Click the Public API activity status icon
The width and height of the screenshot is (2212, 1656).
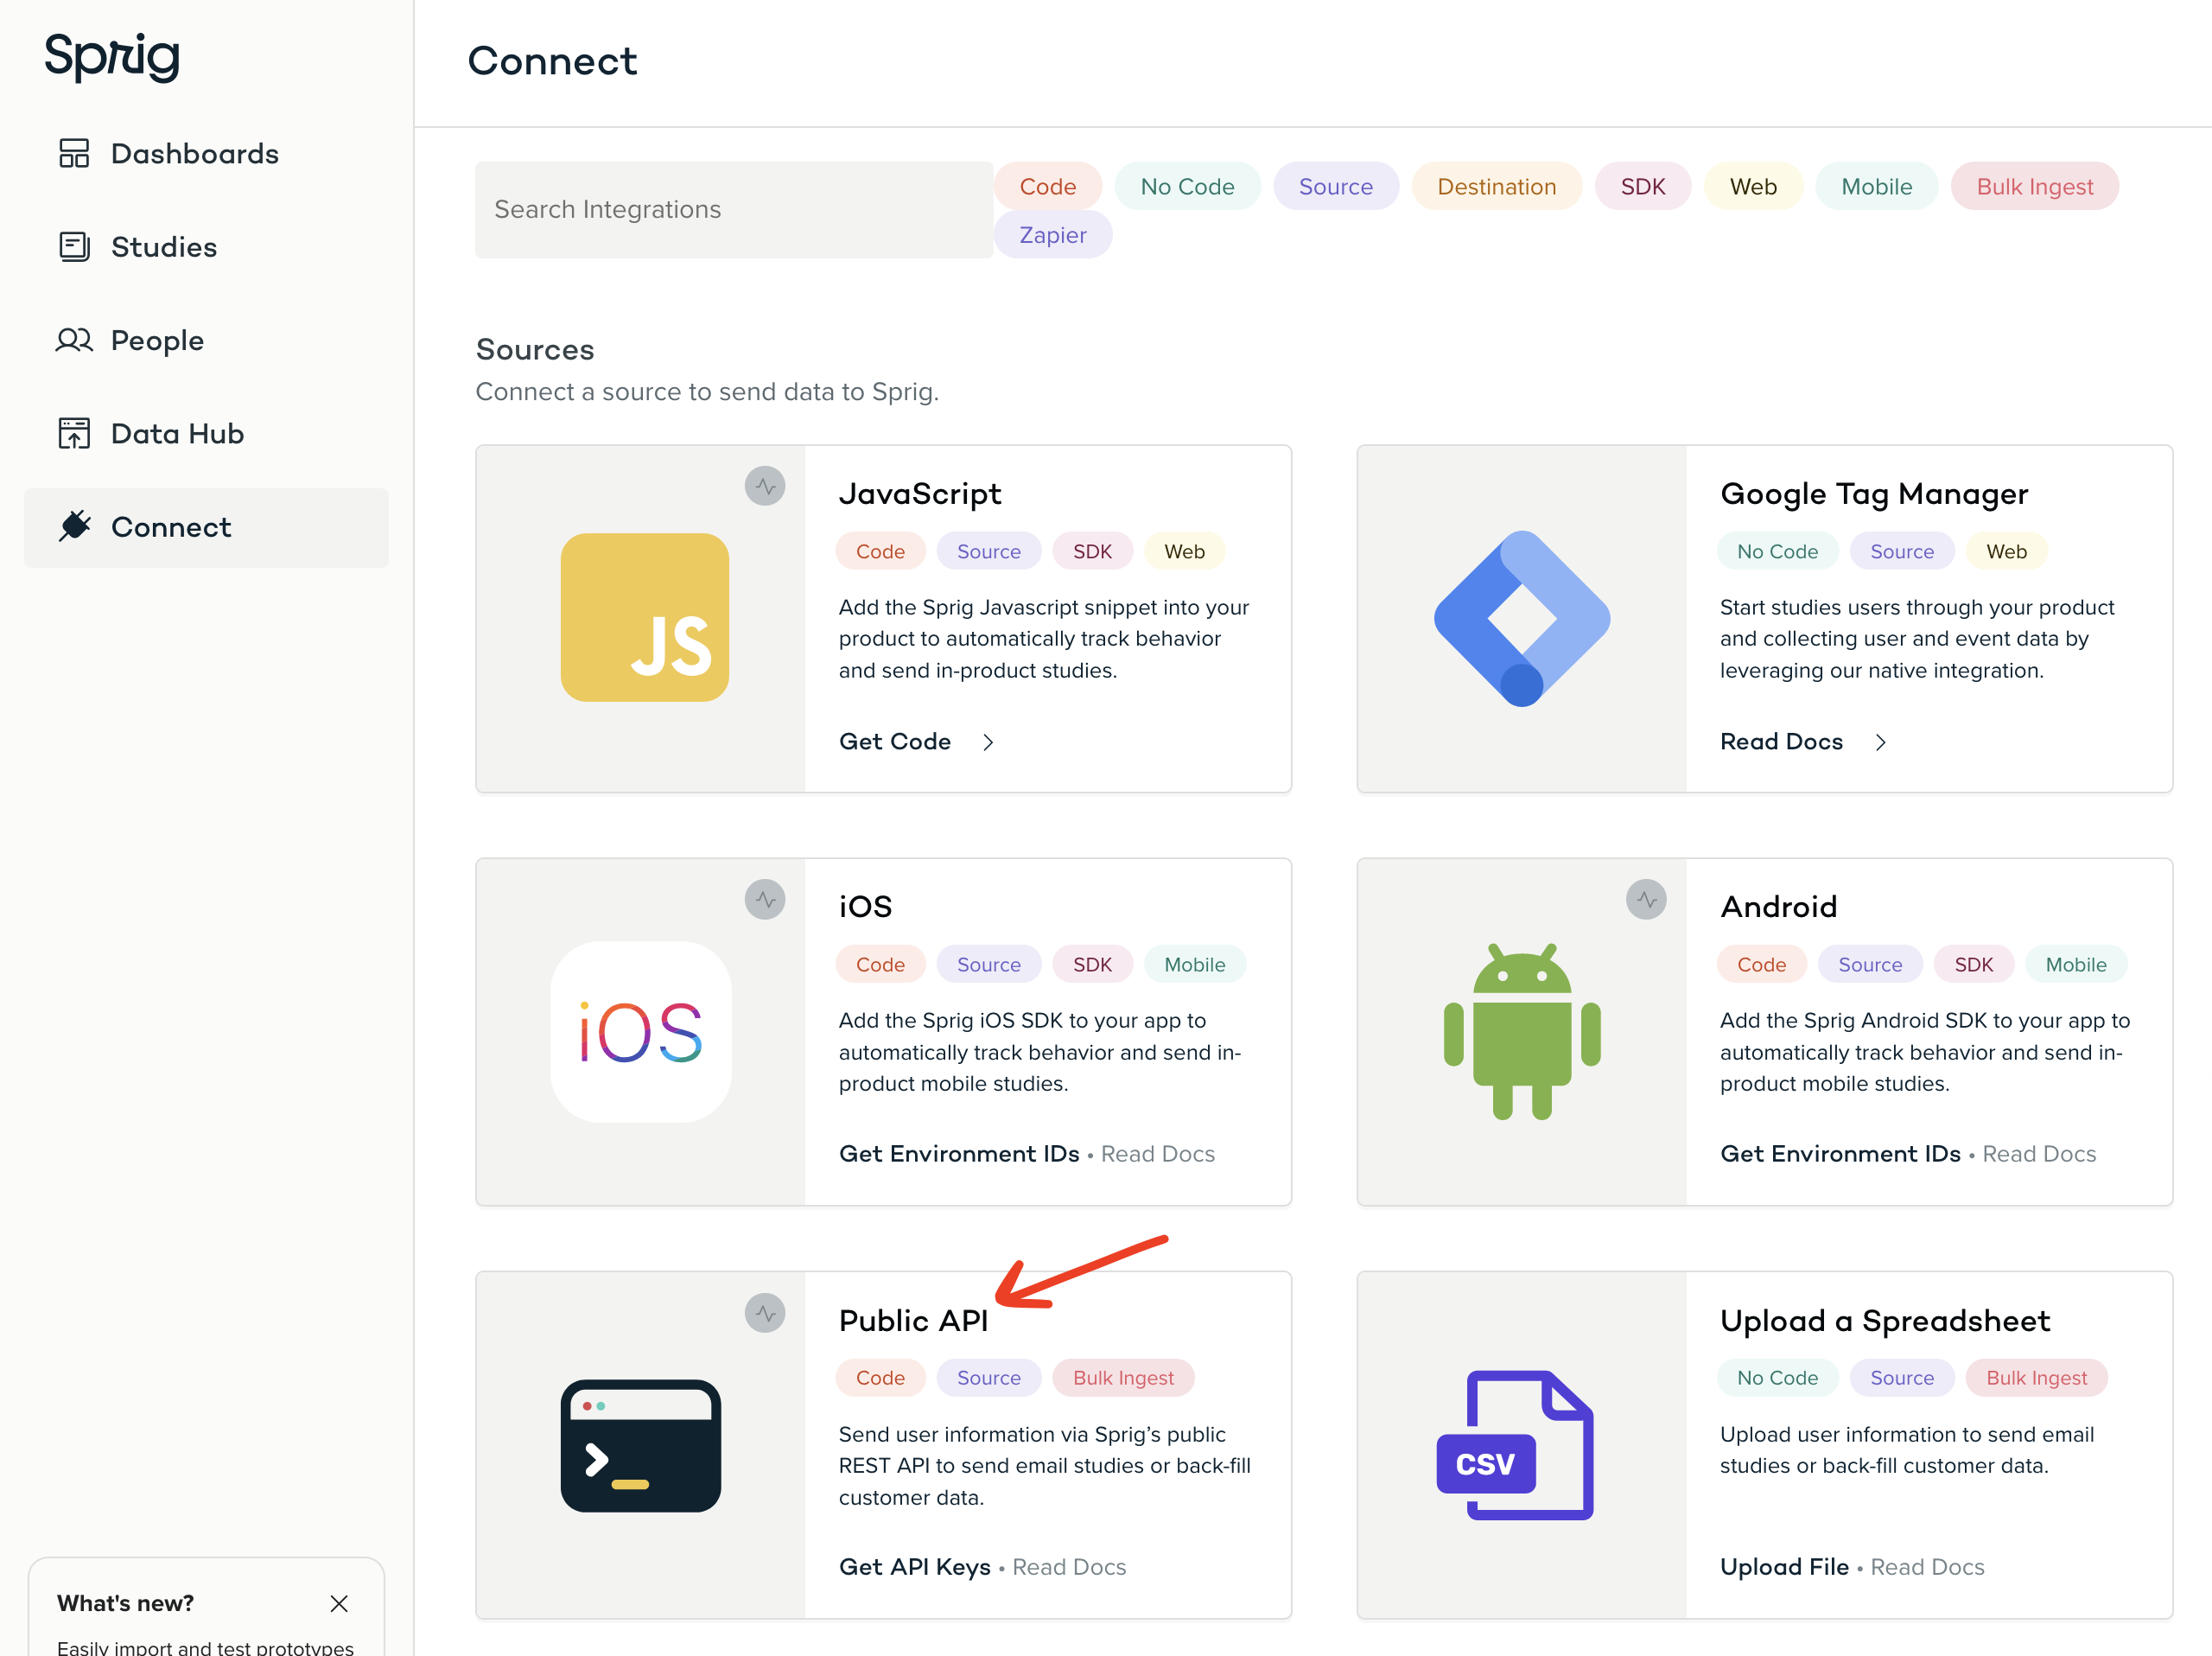764,1313
